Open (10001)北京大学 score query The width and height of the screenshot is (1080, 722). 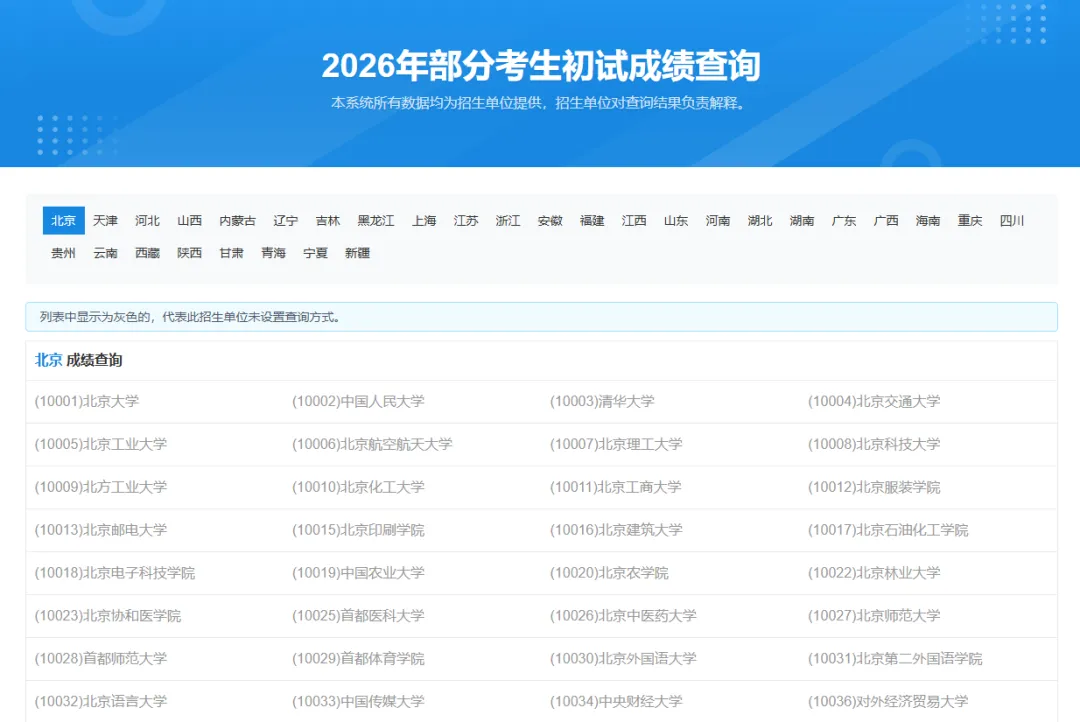click(87, 401)
